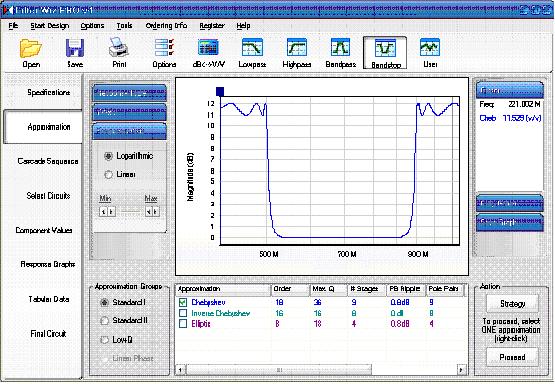Click the table's horizontal scrollbar right arrow
Screen dimensions: 555x384
tap(462, 370)
